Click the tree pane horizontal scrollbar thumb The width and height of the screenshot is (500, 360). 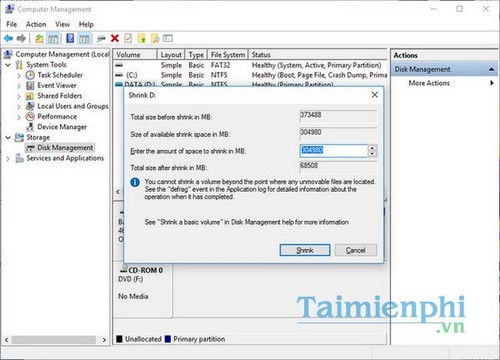point(54,340)
